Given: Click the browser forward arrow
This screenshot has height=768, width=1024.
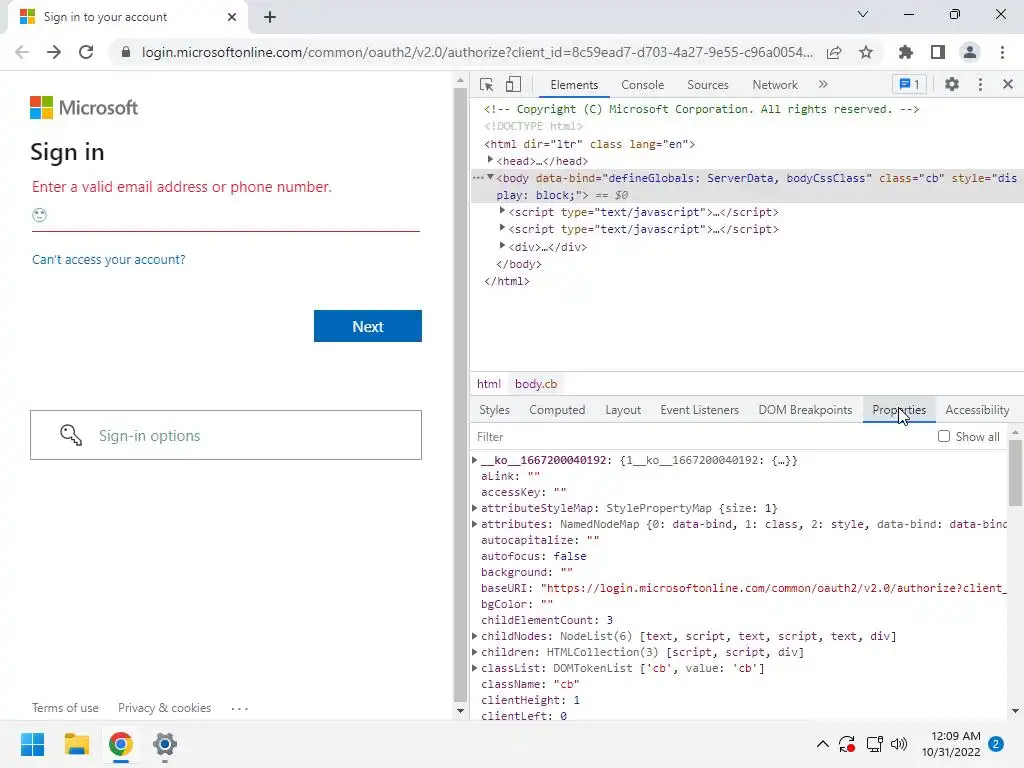Looking at the screenshot, I should point(54,52).
